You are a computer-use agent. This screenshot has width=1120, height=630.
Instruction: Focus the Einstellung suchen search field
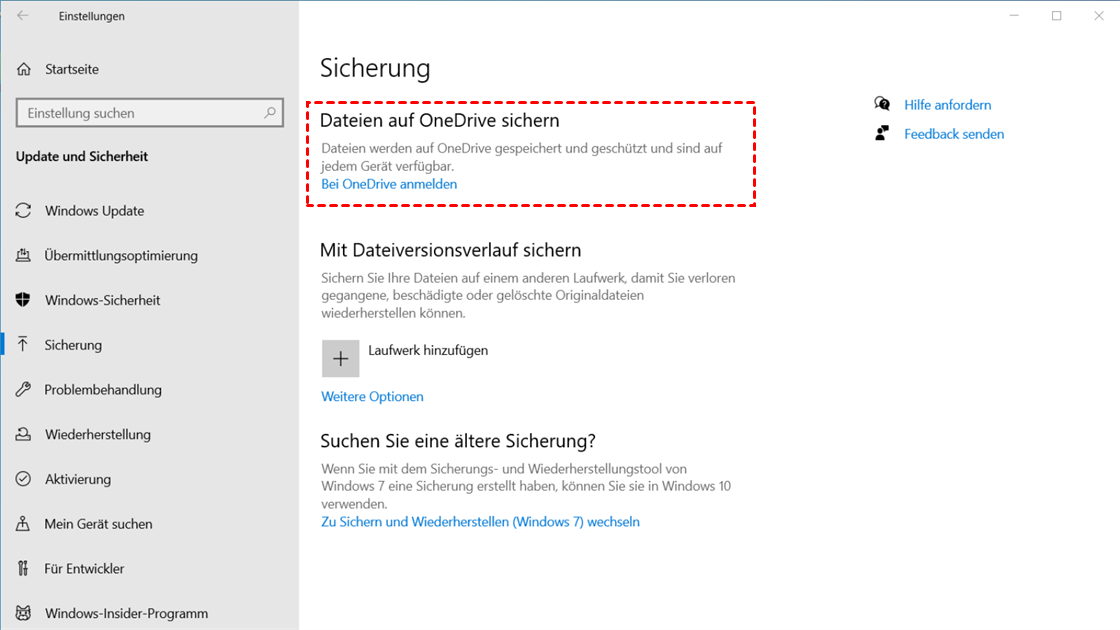149,113
